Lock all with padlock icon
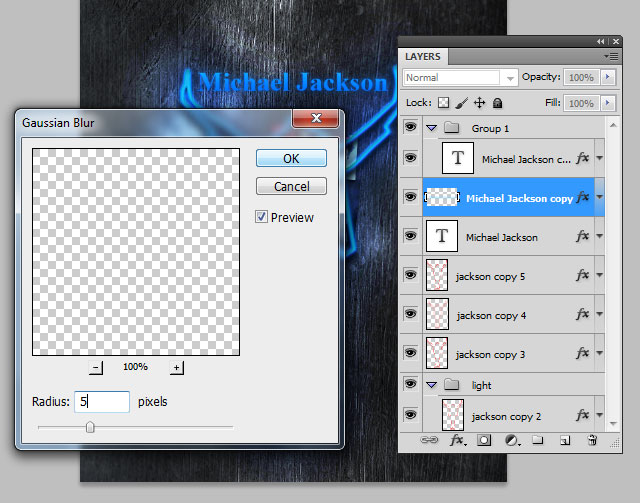640x503 pixels. [497, 102]
